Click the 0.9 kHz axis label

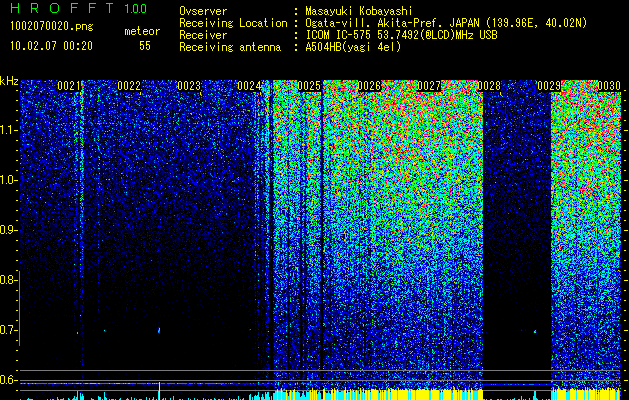pos(8,230)
